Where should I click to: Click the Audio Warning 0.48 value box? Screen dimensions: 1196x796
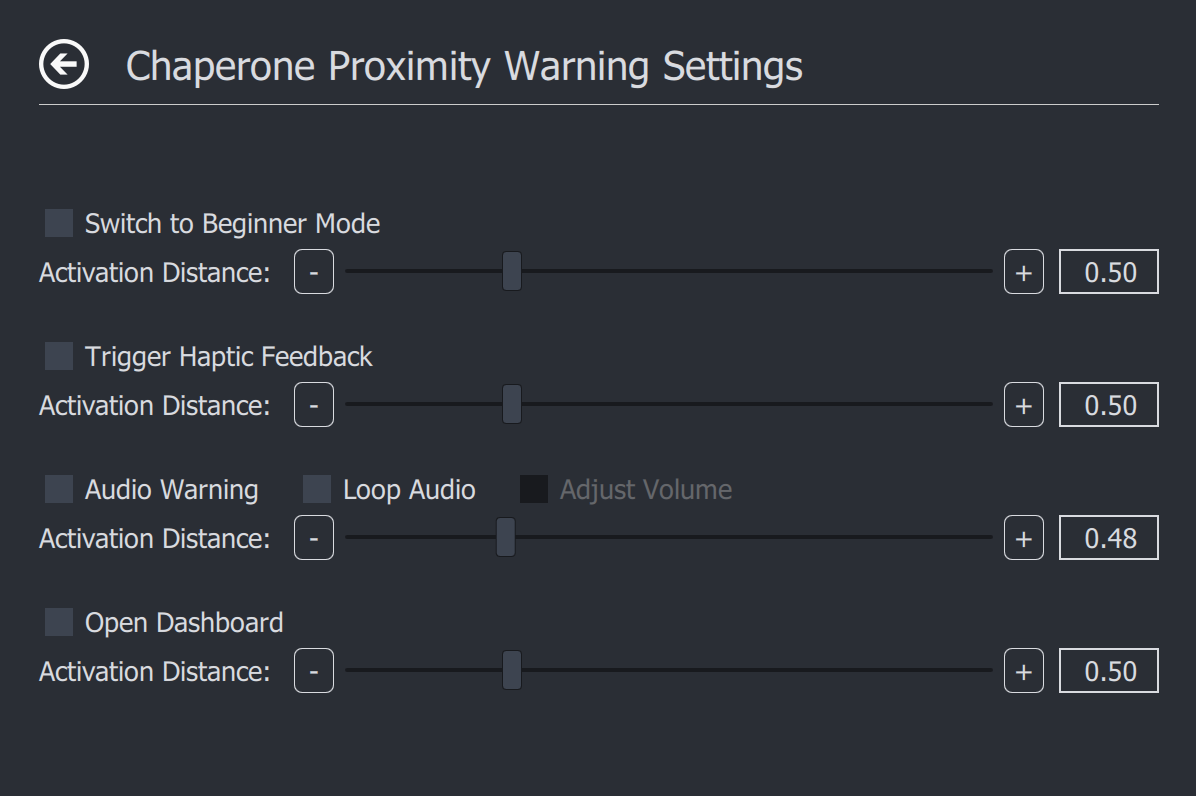coord(1109,538)
